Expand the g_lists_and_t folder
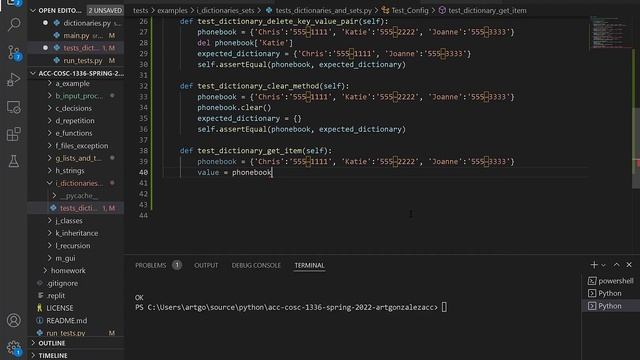This screenshot has width=640, height=360. (x=76, y=158)
